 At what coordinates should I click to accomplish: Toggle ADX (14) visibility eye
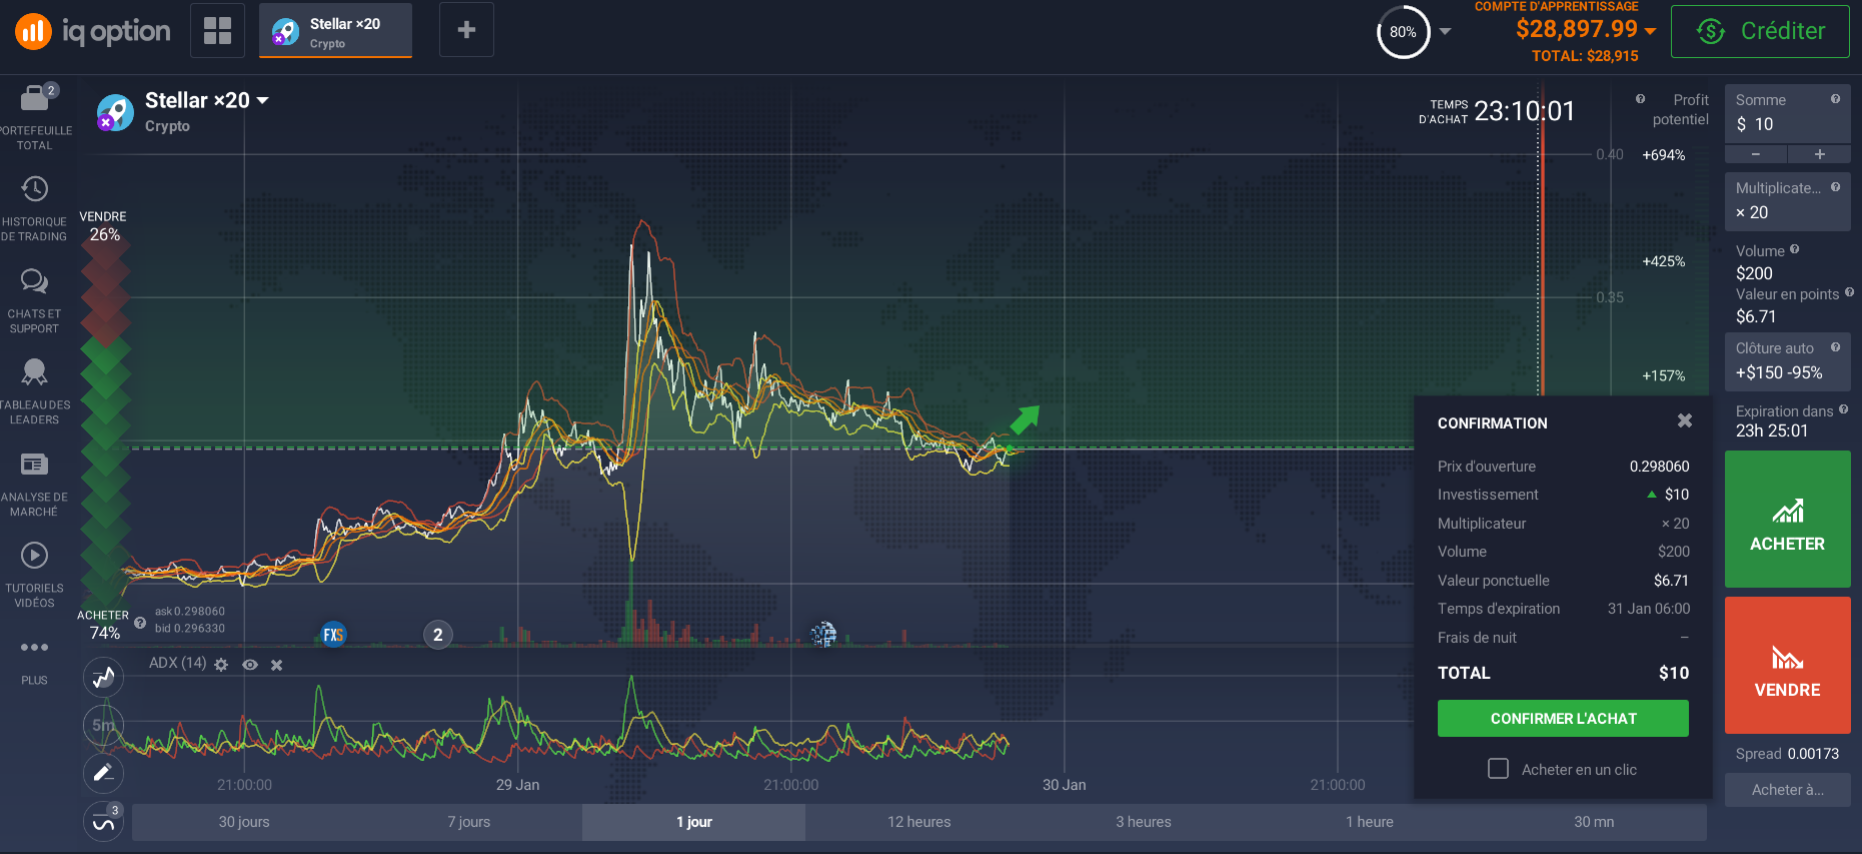[250, 665]
